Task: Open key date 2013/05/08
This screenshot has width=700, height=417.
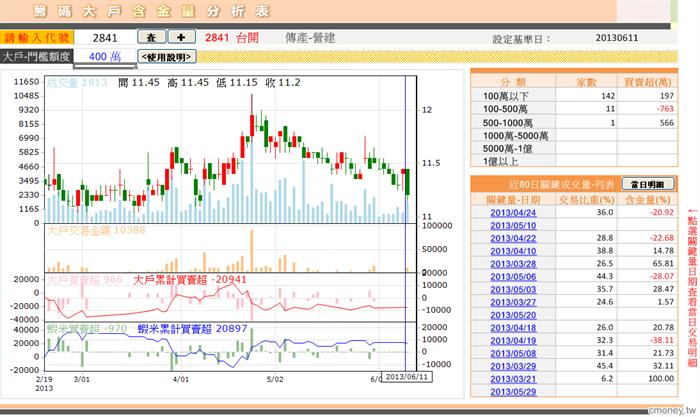Action: (513, 354)
